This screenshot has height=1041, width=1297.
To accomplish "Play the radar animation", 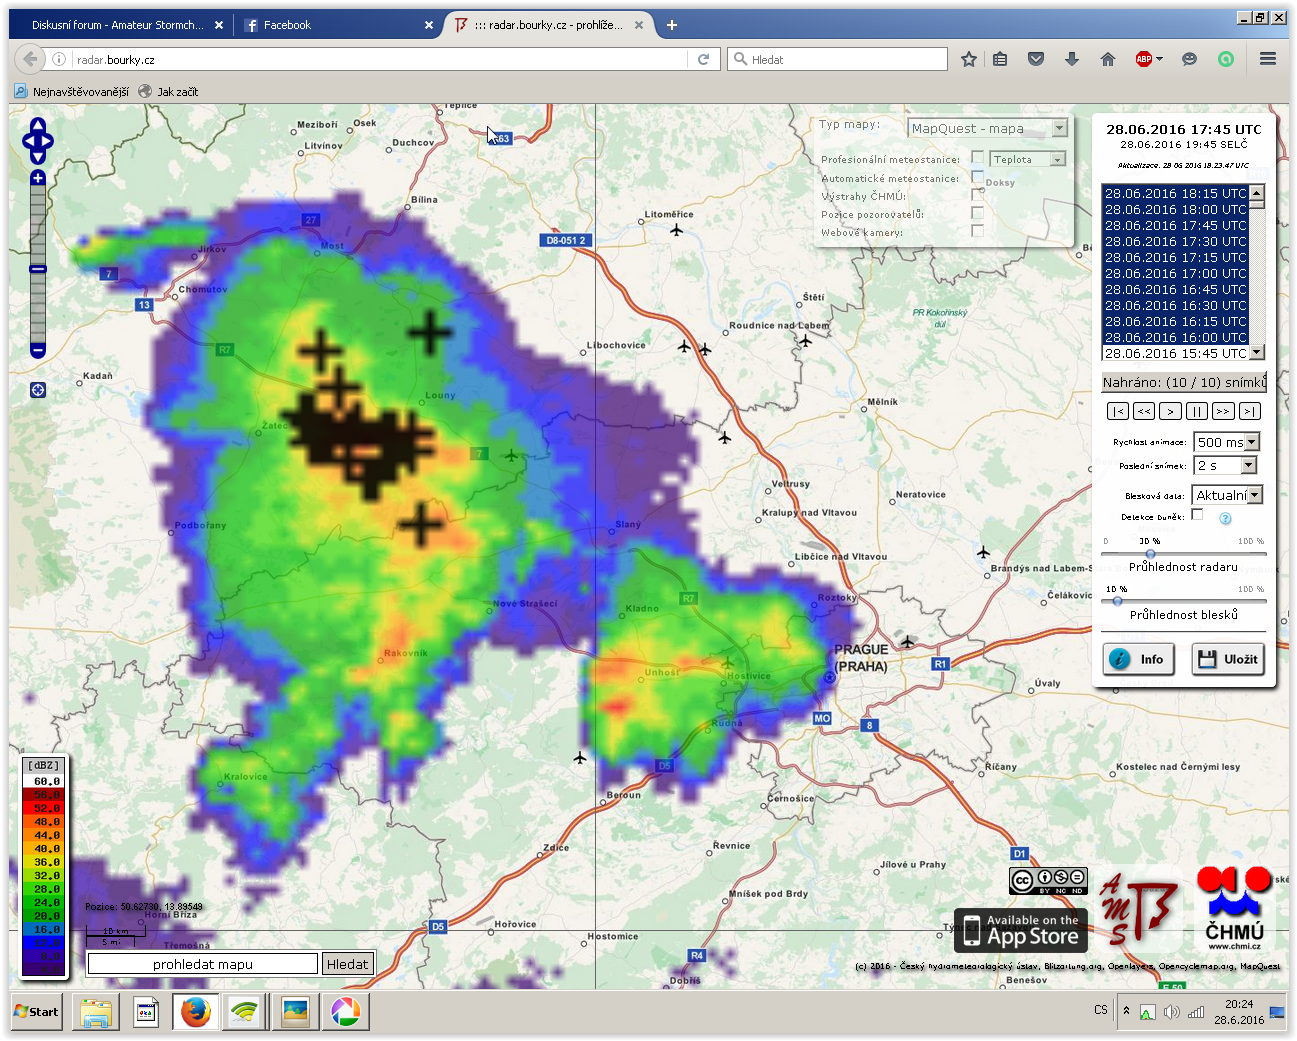I will click(x=1170, y=411).
